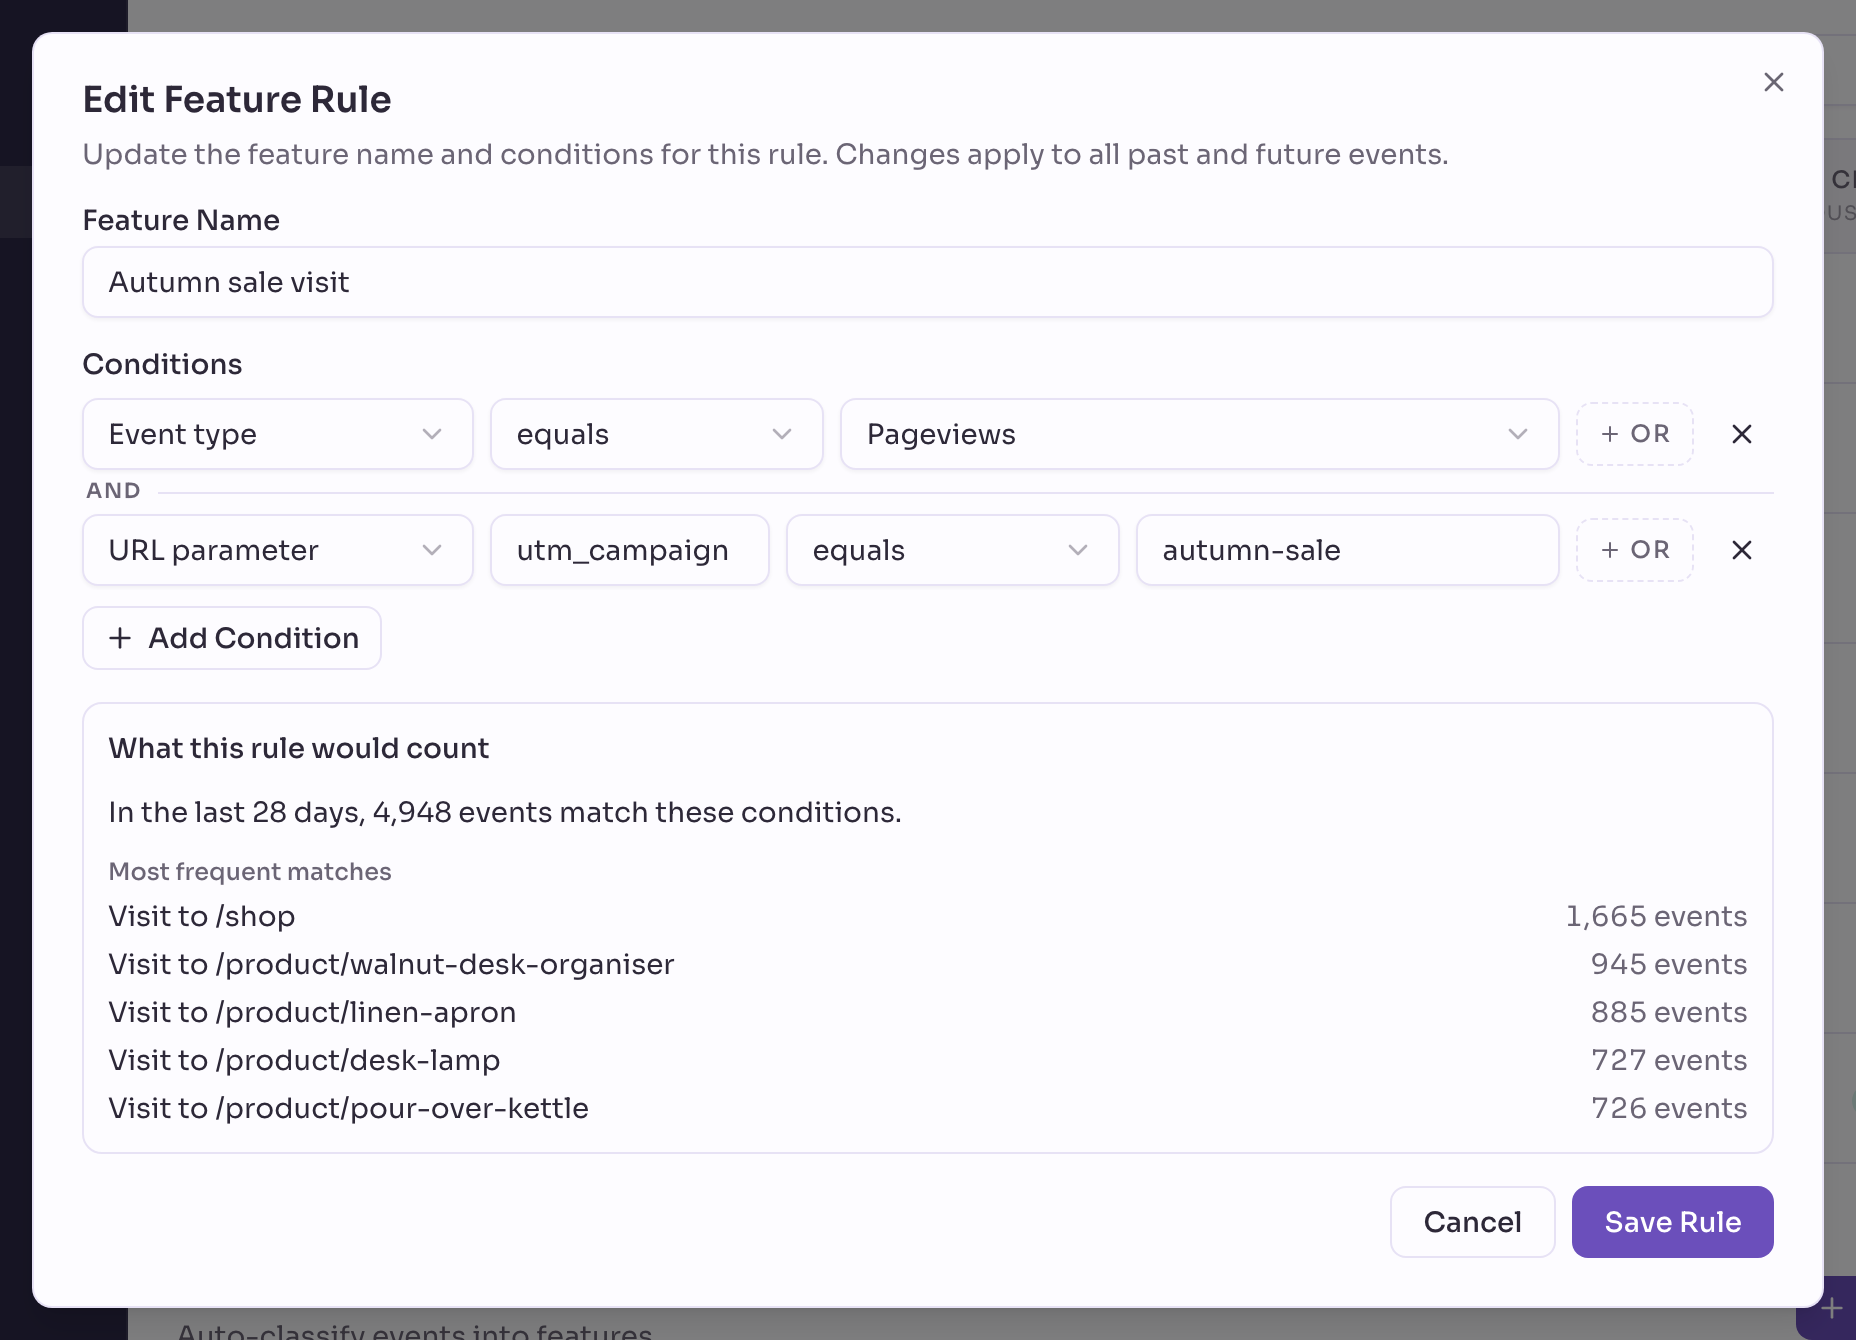
Task: Click the 4,948 events summary sentence
Action: pyautogui.click(x=505, y=812)
